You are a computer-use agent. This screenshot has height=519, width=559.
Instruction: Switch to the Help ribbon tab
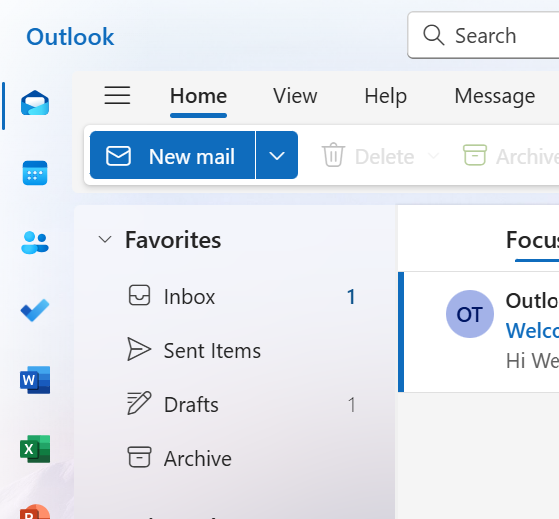point(385,96)
